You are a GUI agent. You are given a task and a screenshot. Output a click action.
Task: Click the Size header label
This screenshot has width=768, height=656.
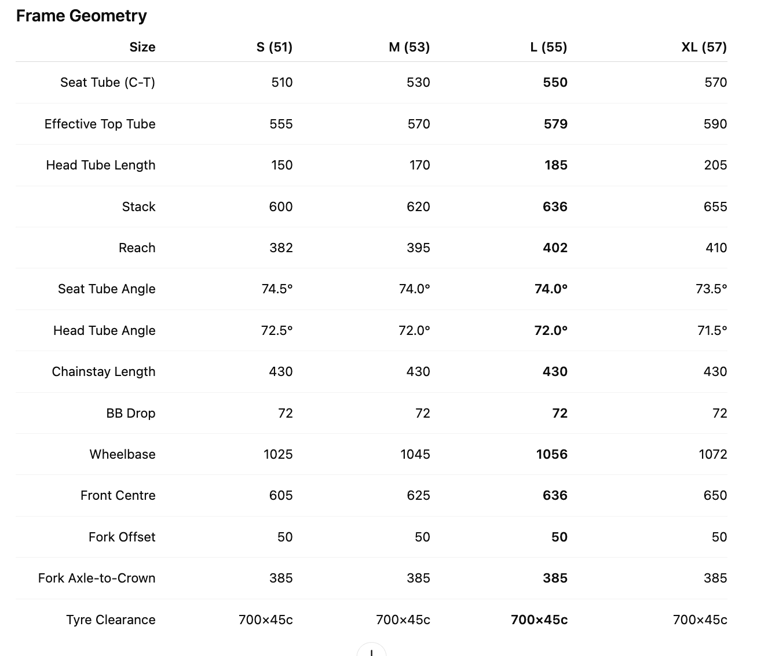[143, 48]
